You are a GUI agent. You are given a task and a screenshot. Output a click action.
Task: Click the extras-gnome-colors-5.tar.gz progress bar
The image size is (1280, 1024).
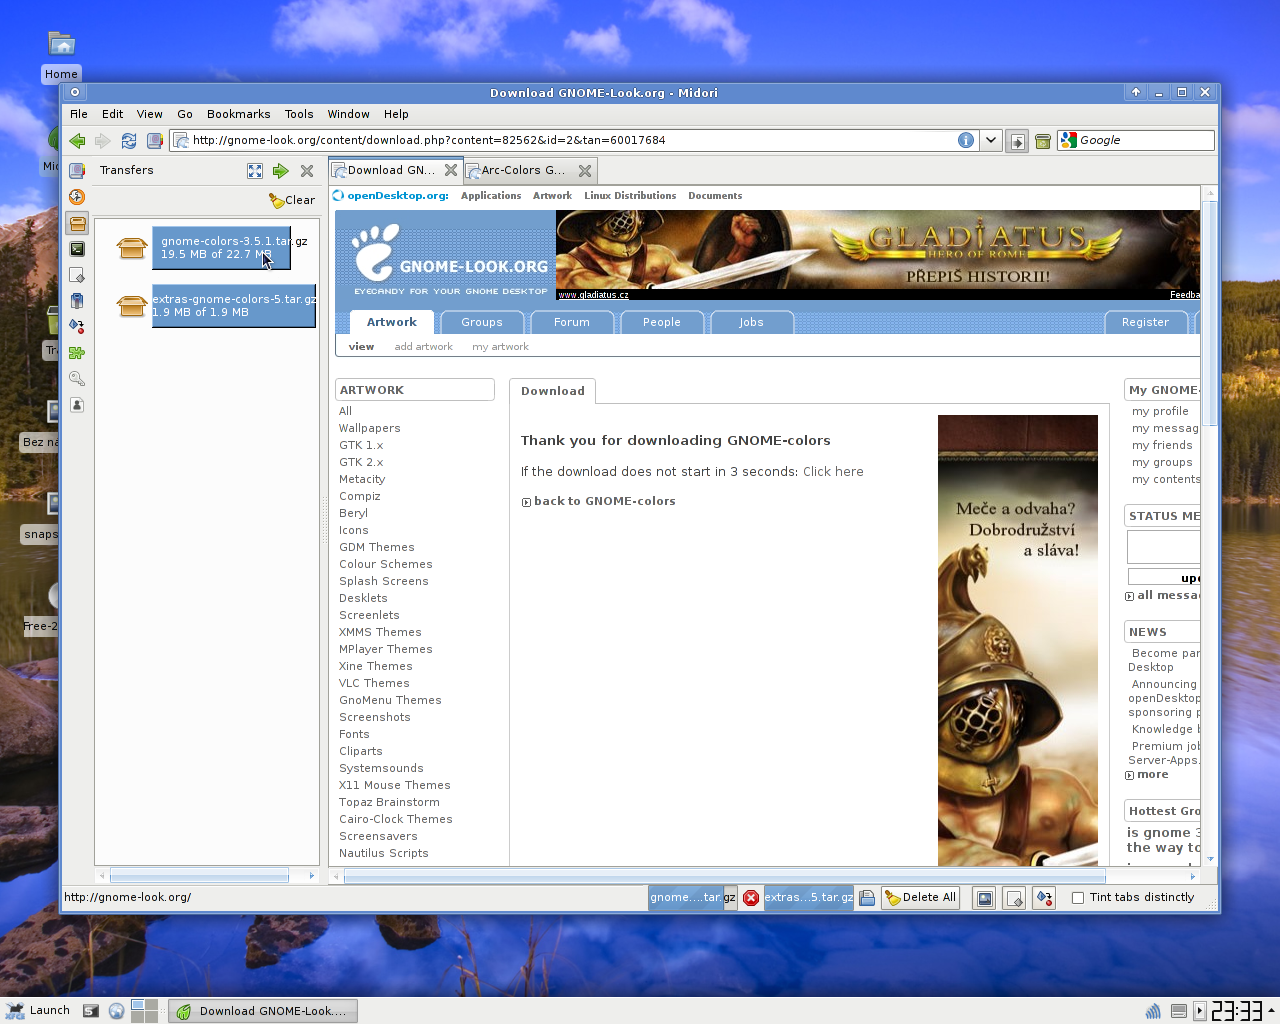(x=234, y=306)
